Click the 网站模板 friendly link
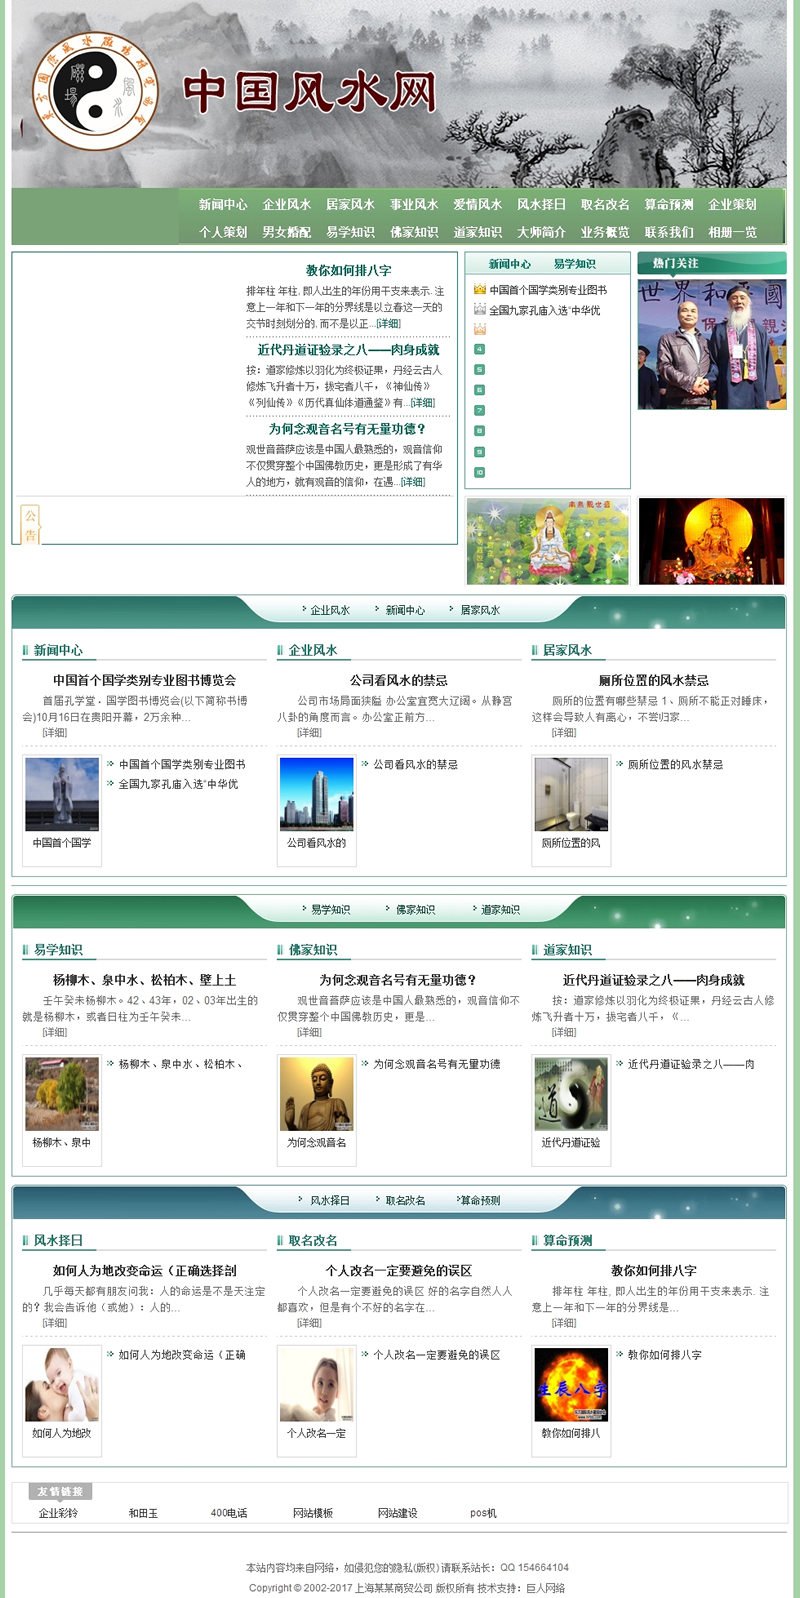Viewport: 800px width, 1598px height. click(312, 1513)
